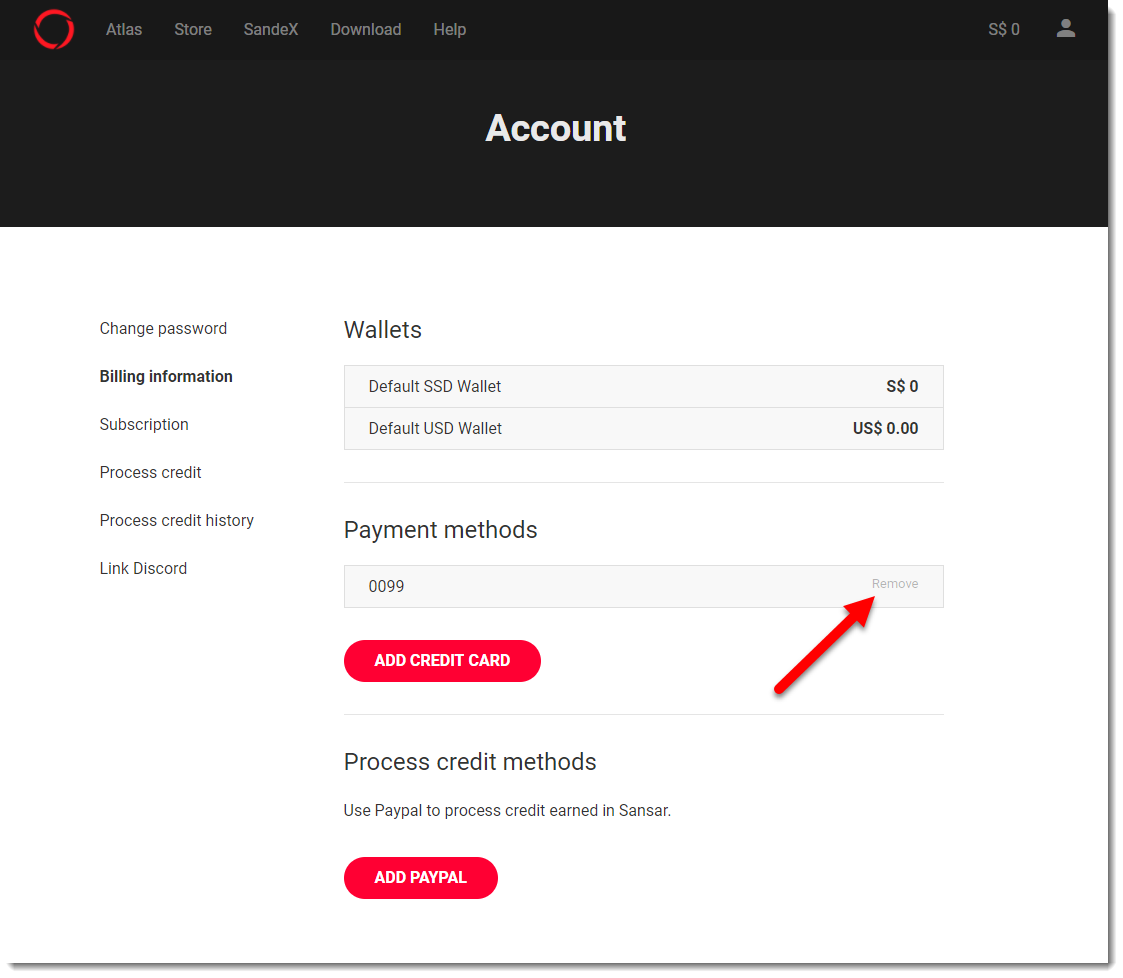Open the Atlas page from navbar
Screen dimensions: 1123x978
[x=124, y=30]
